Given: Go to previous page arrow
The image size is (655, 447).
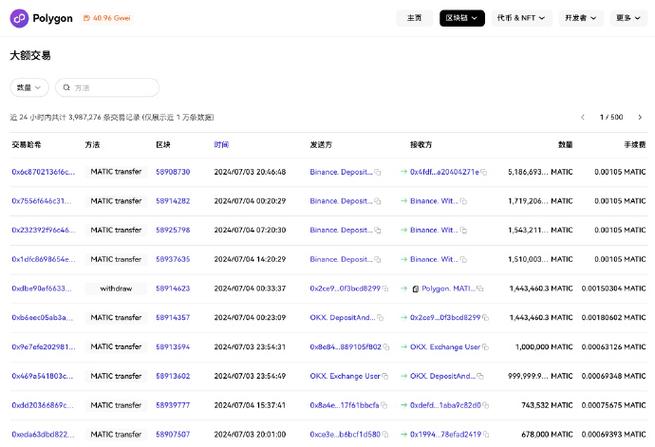Looking at the screenshot, I should click(x=583, y=117).
